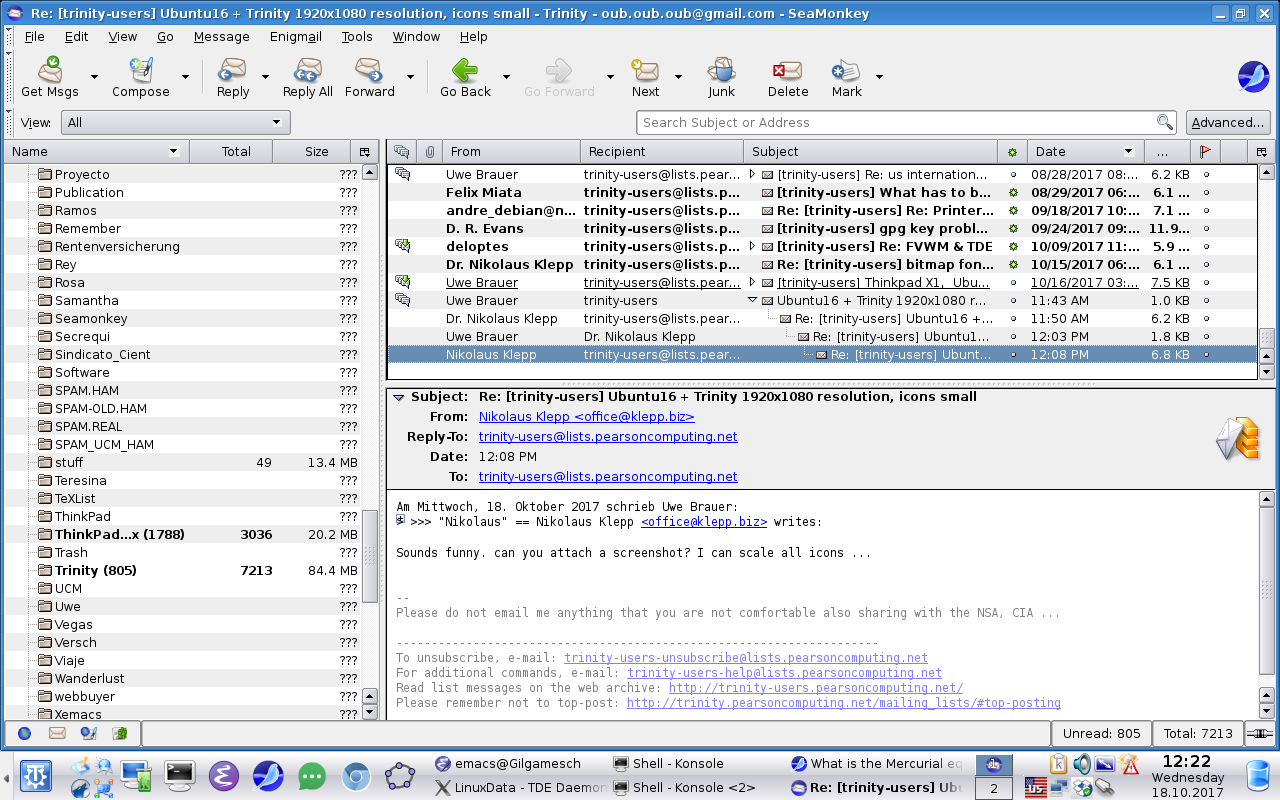Click the folder pane vertical scrollbar thumb

[370, 554]
